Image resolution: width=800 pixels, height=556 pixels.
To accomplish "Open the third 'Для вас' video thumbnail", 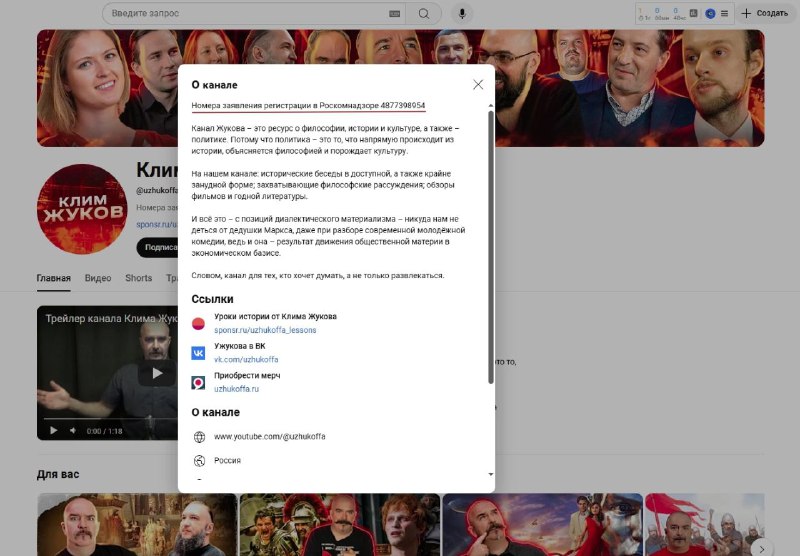I will [x=542, y=524].
